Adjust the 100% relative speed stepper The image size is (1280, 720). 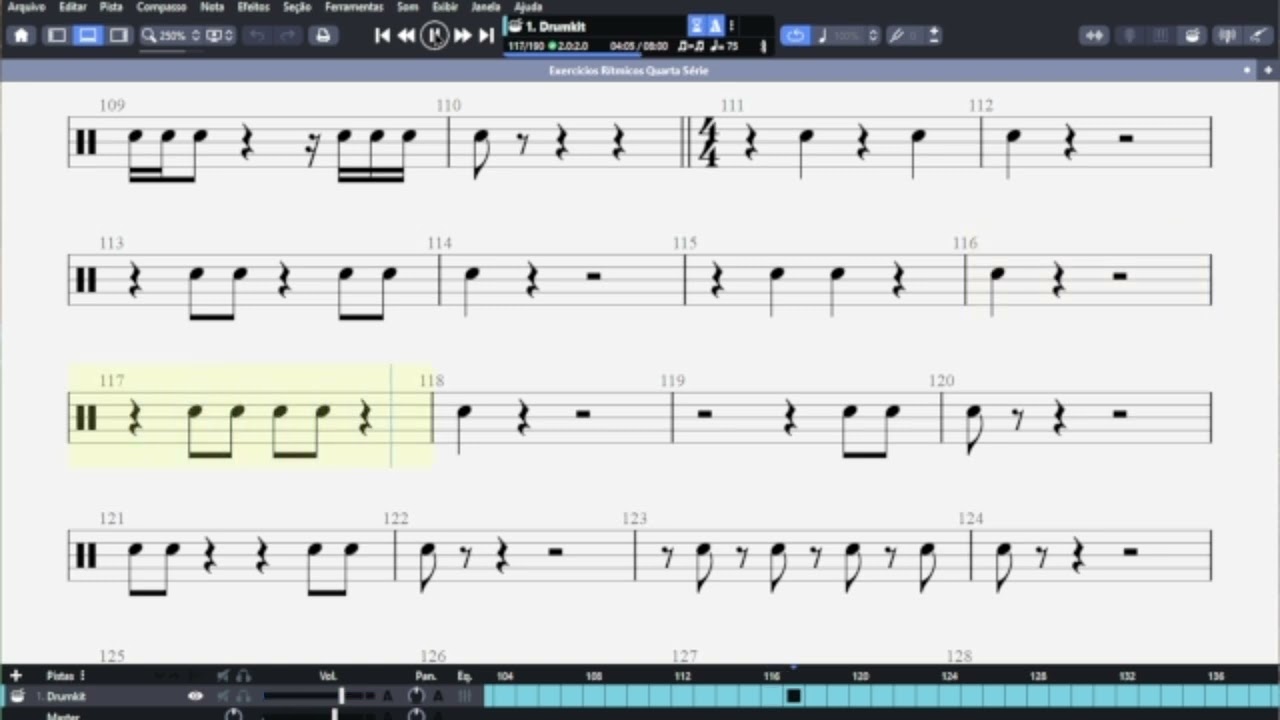point(873,36)
